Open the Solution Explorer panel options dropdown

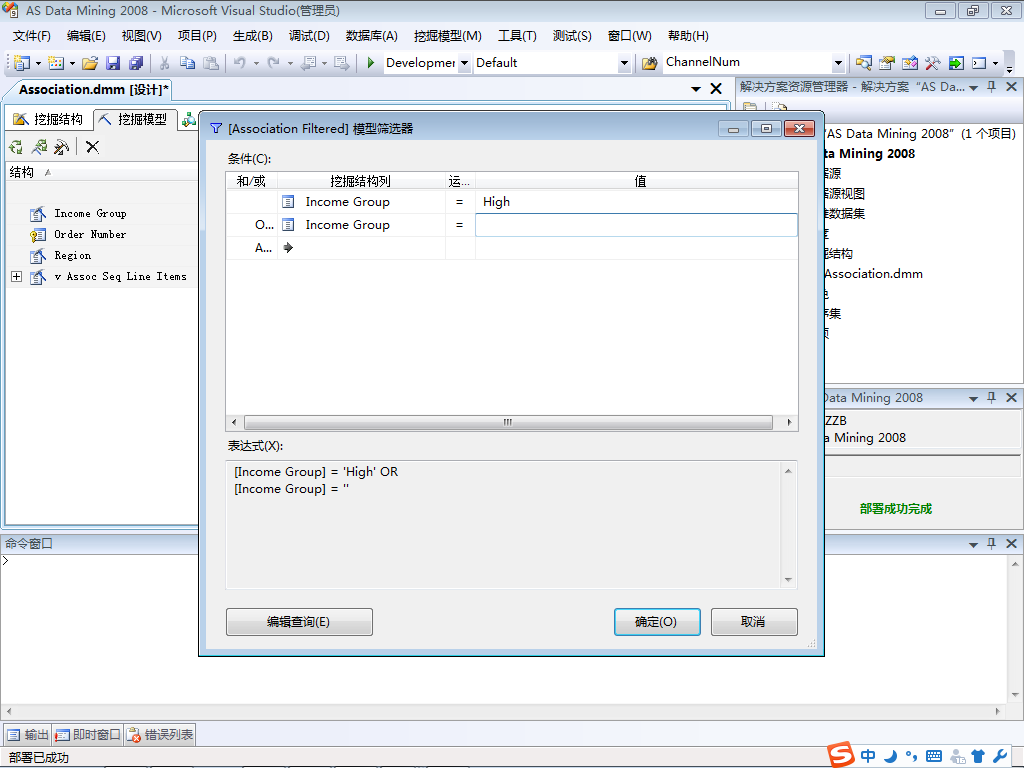[x=973, y=88]
